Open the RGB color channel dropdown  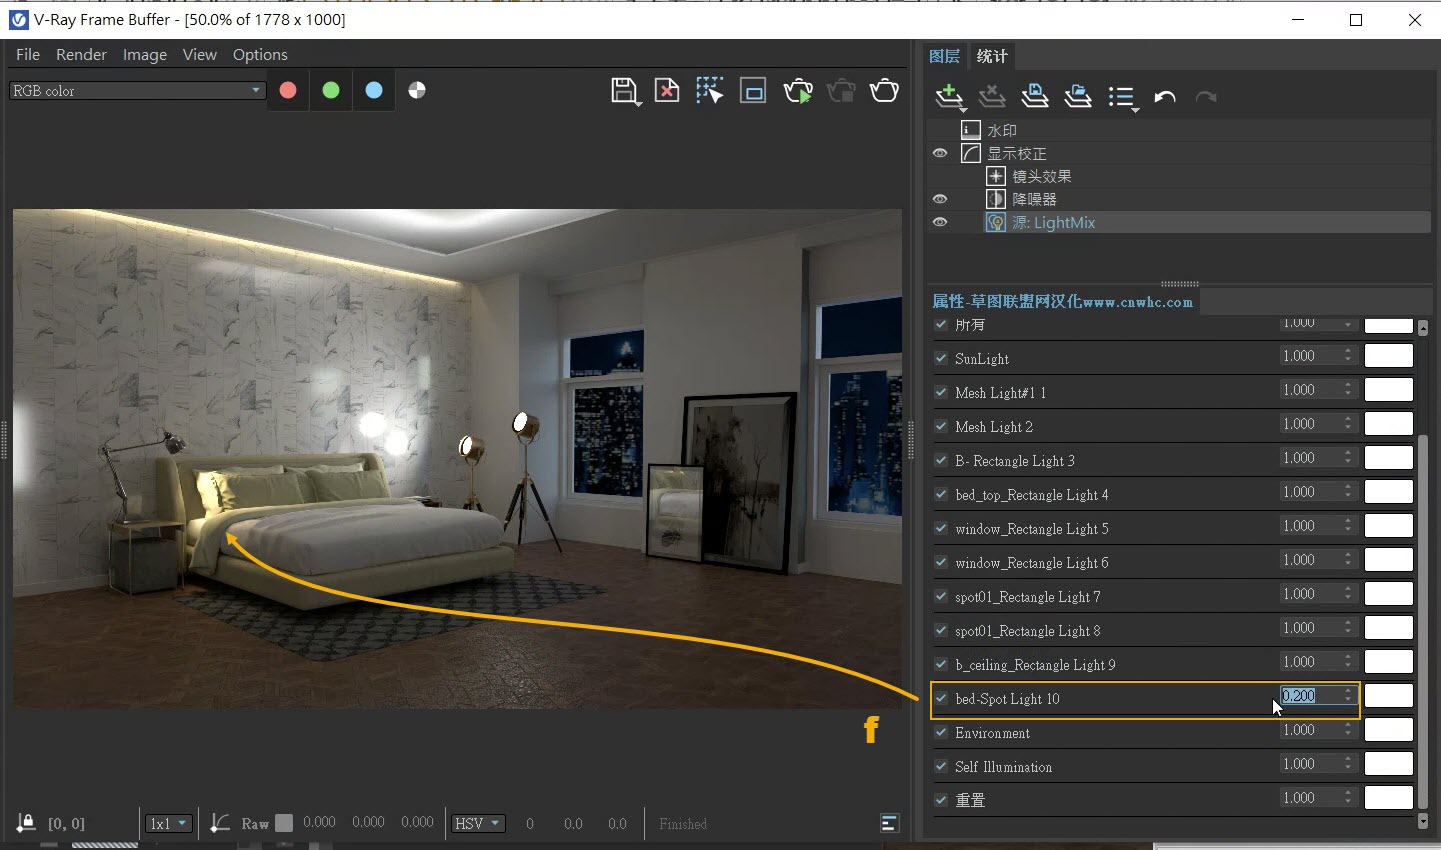point(137,90)
